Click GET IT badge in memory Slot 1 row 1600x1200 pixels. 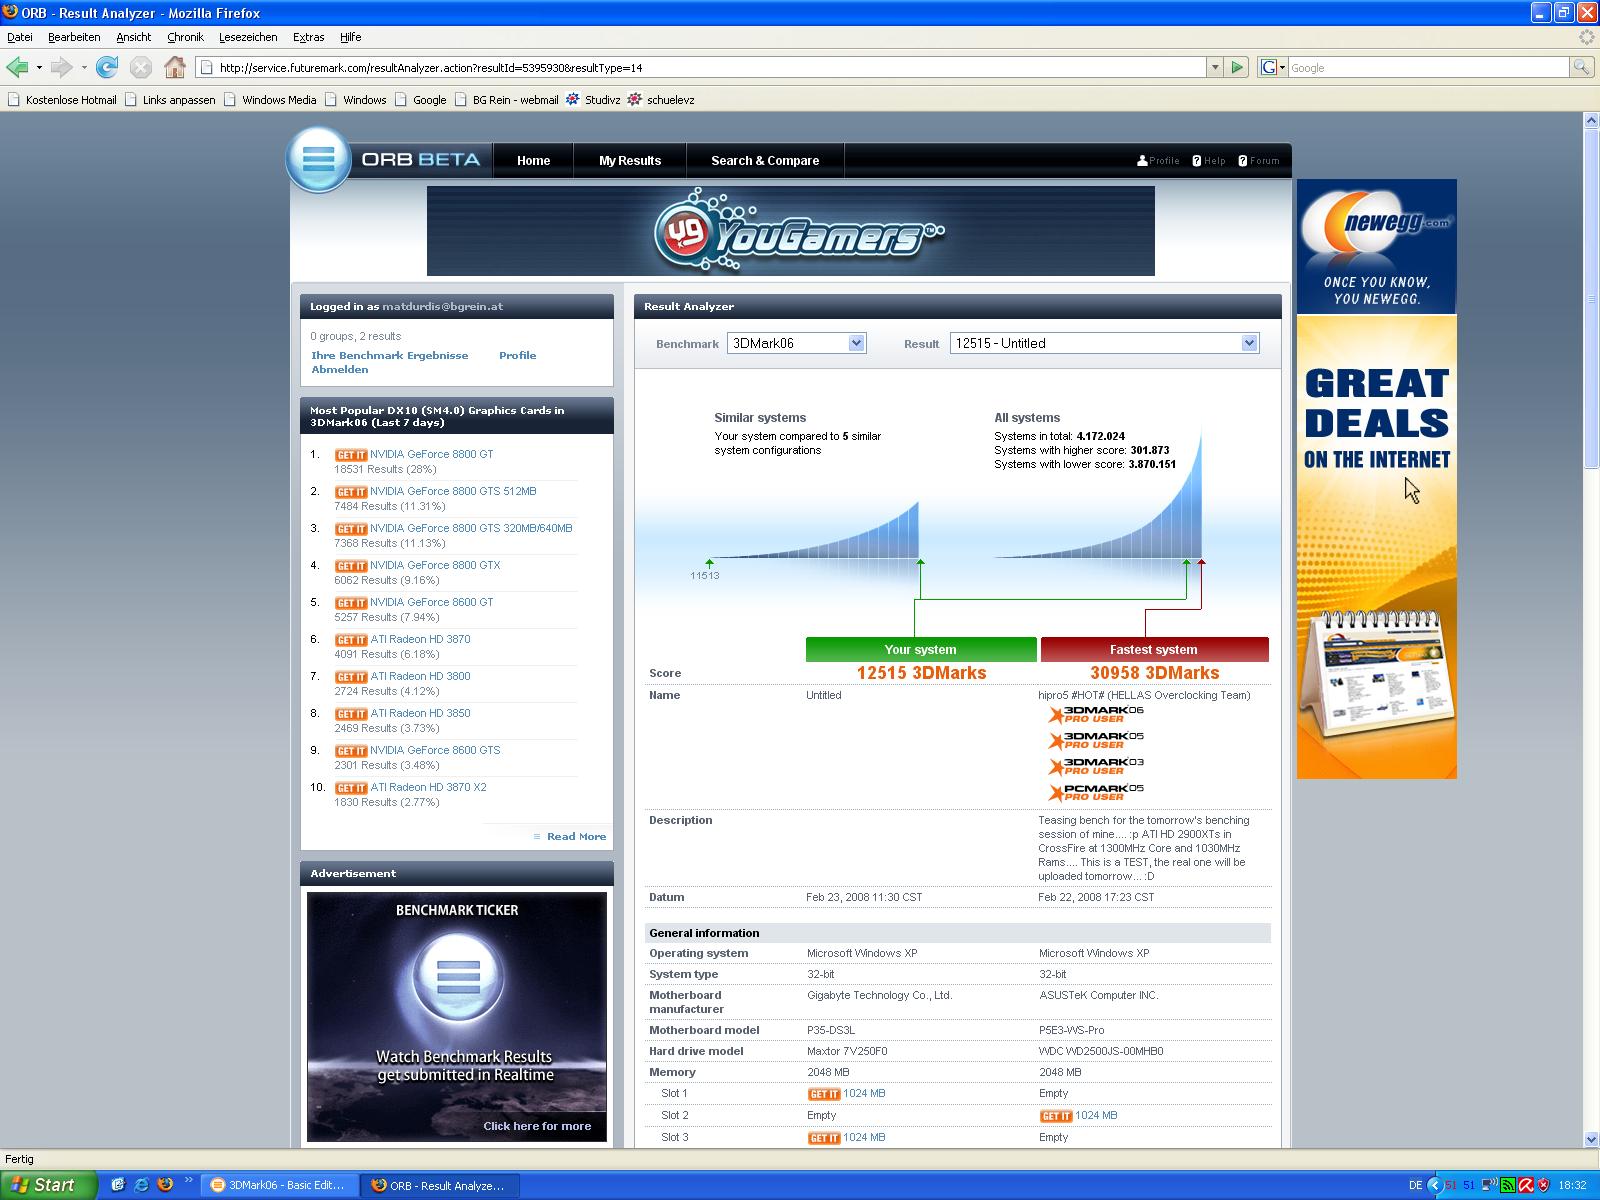(x=824, y=1094)
